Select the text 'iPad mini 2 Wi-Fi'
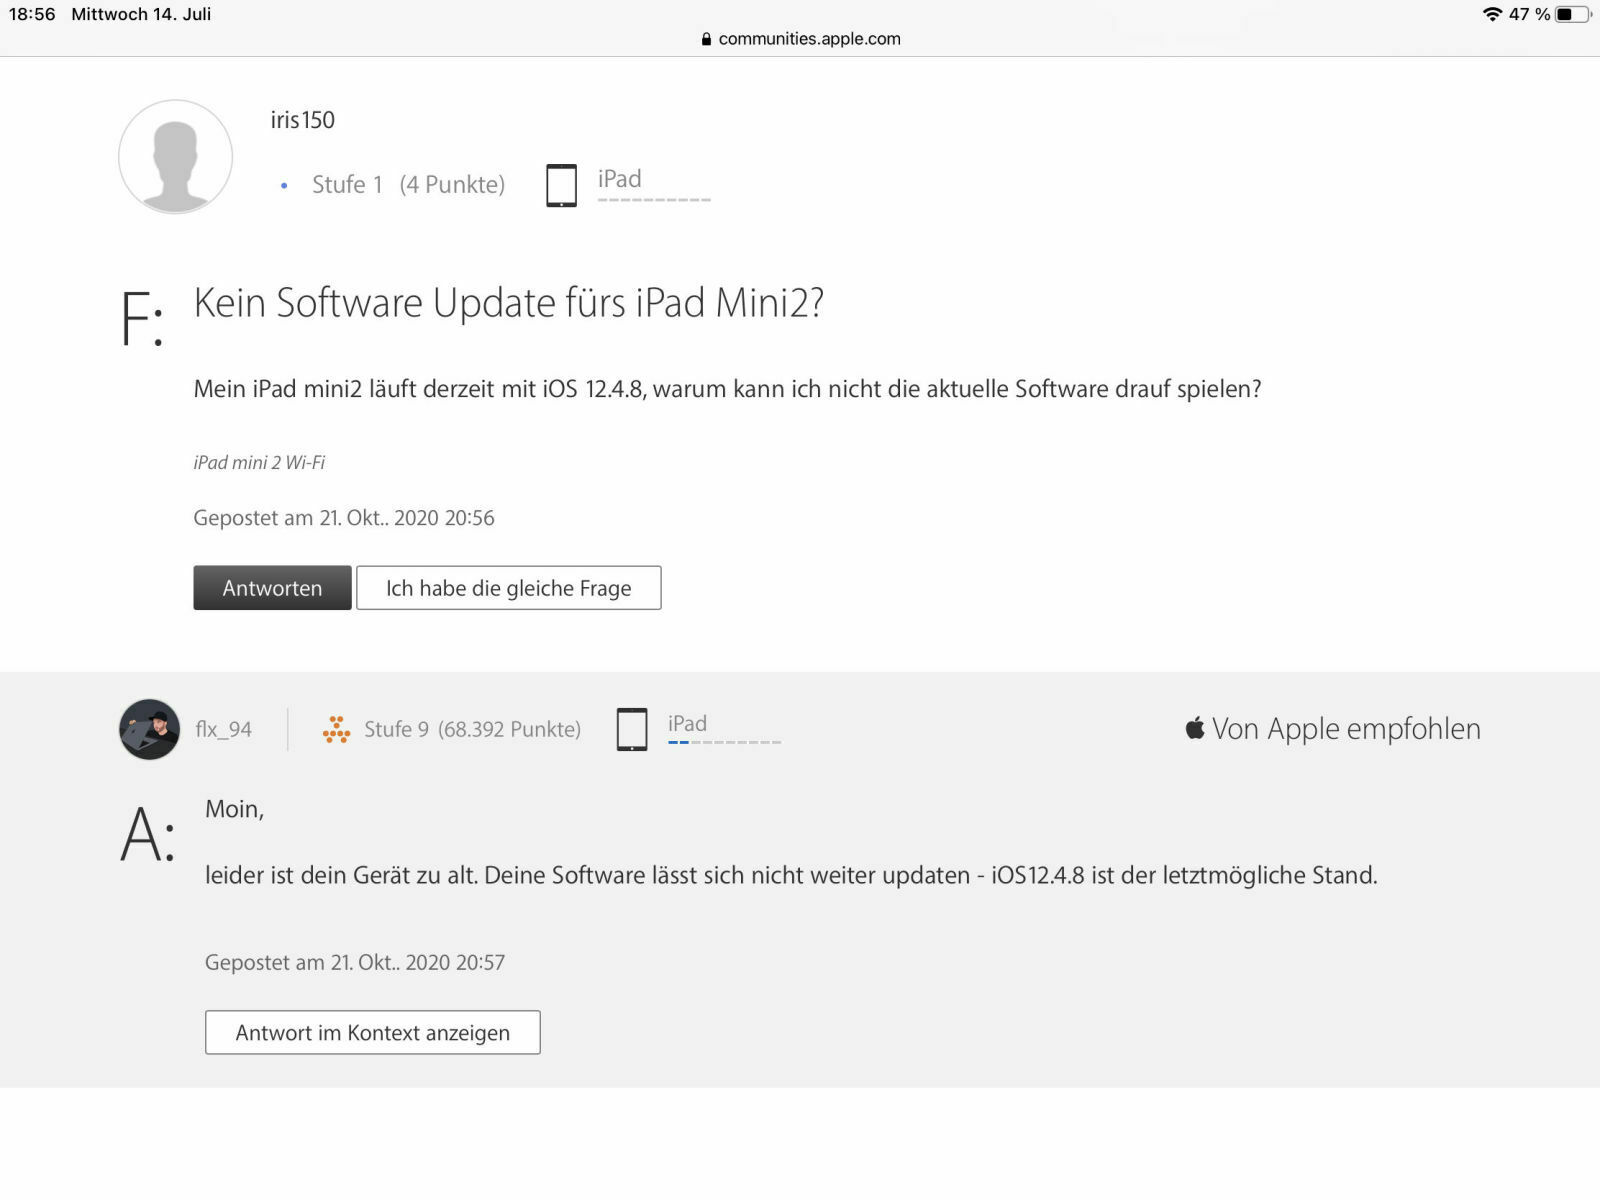 [259, 462]
